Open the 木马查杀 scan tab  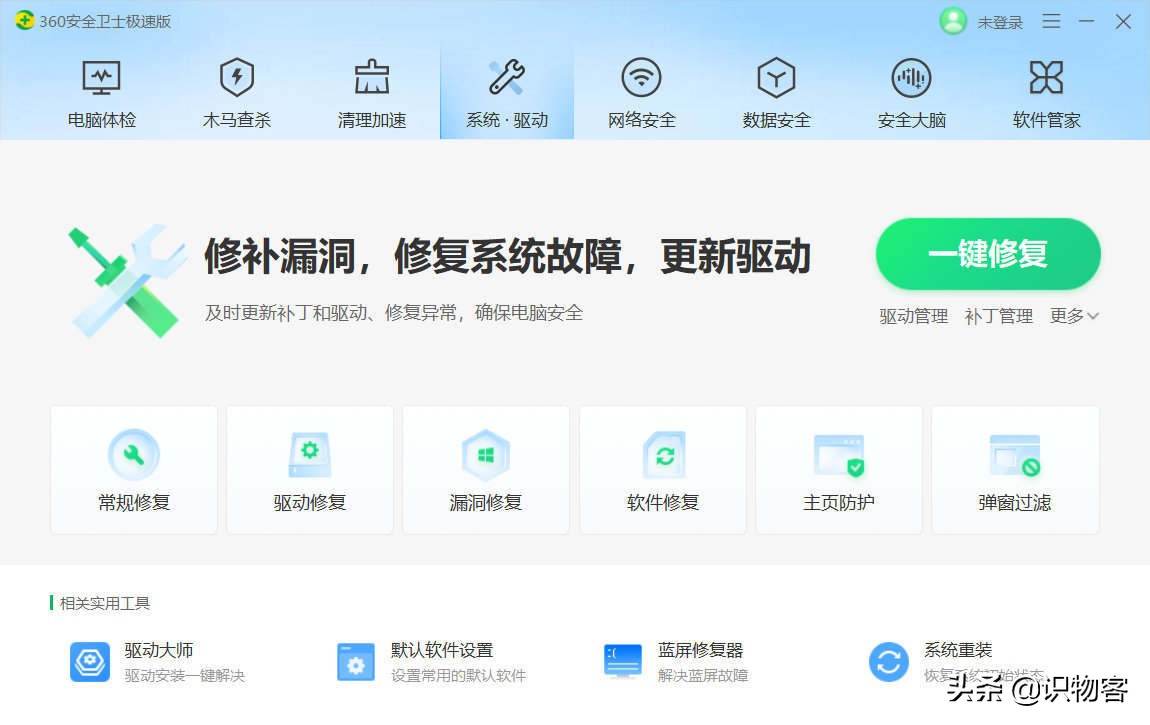tap(236, 90)
